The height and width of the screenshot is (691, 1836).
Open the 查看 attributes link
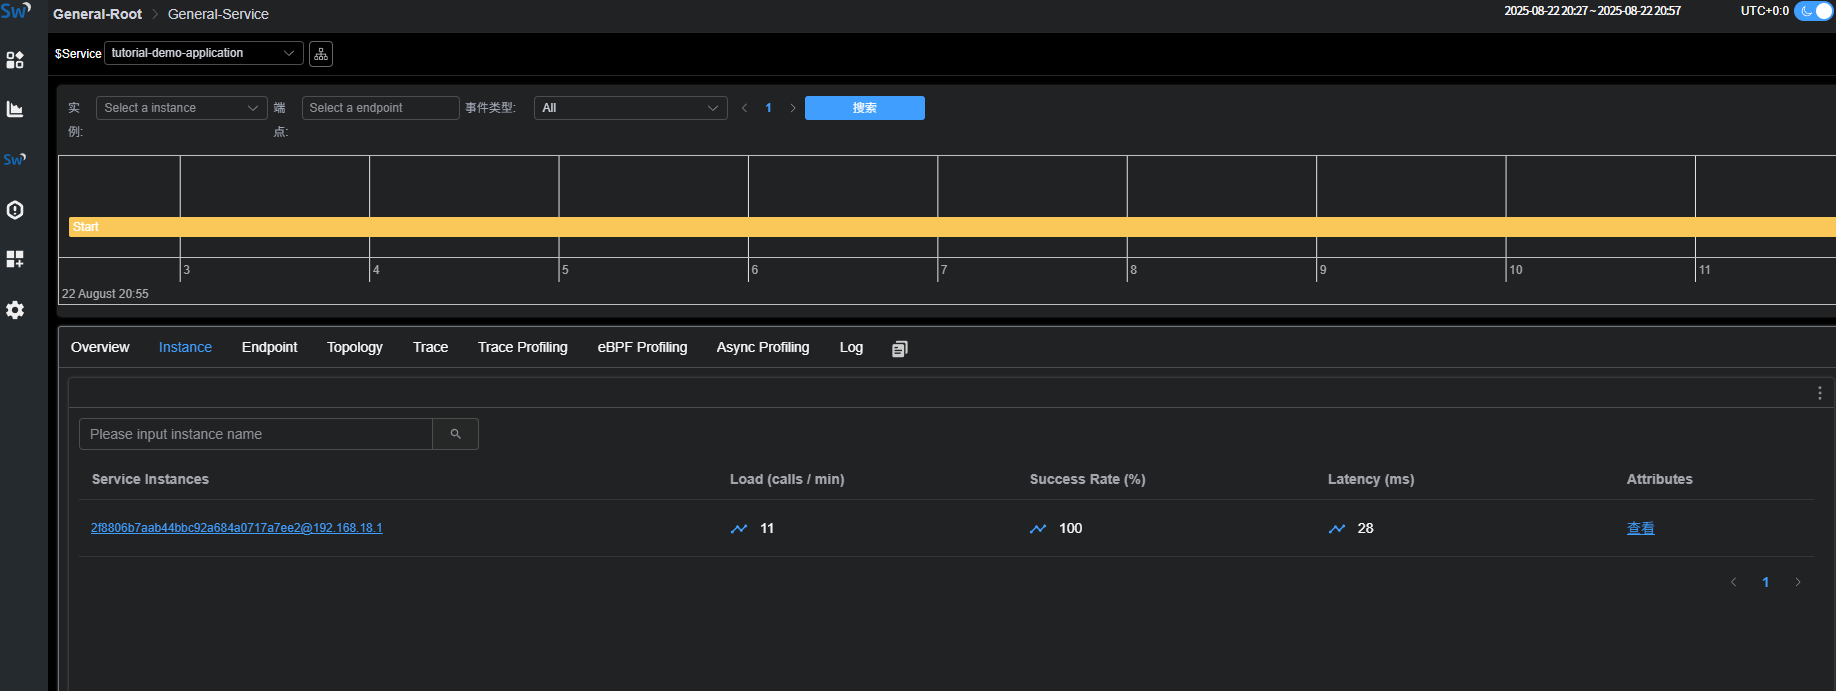click(1640, 528)
